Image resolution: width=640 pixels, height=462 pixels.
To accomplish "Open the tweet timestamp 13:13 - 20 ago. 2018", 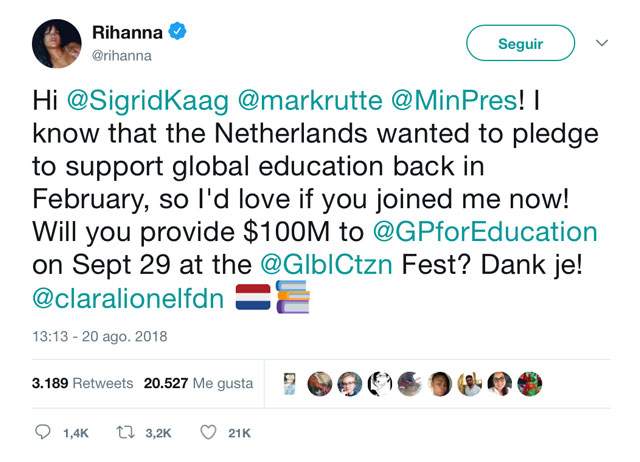I will 100,336.
